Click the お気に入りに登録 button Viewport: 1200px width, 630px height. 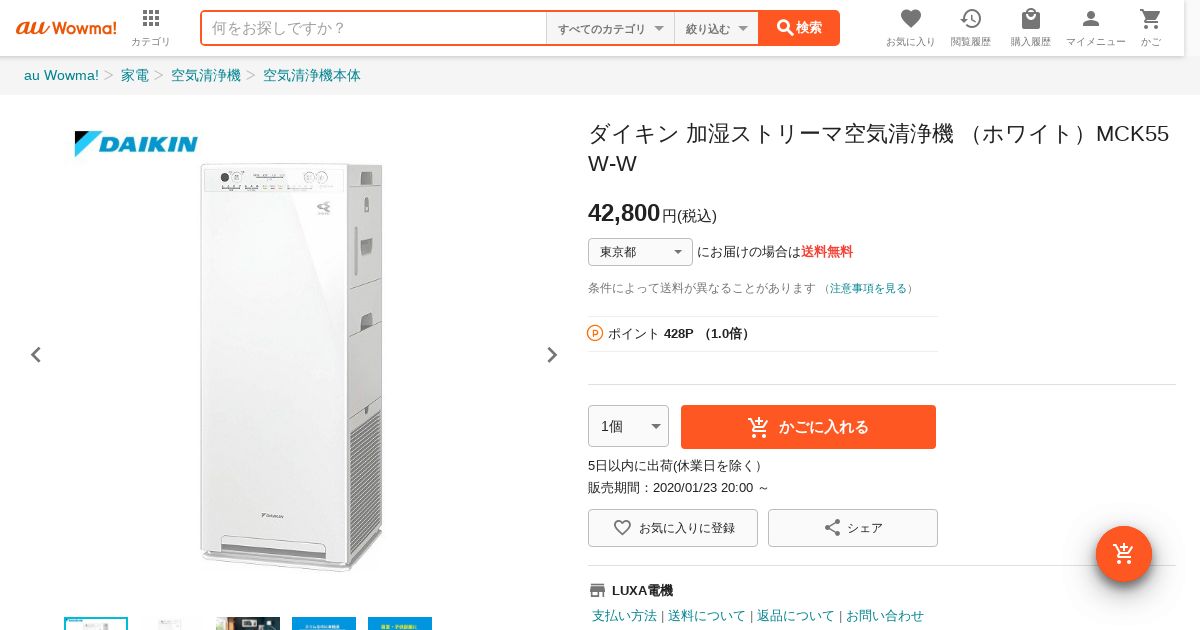673,528
